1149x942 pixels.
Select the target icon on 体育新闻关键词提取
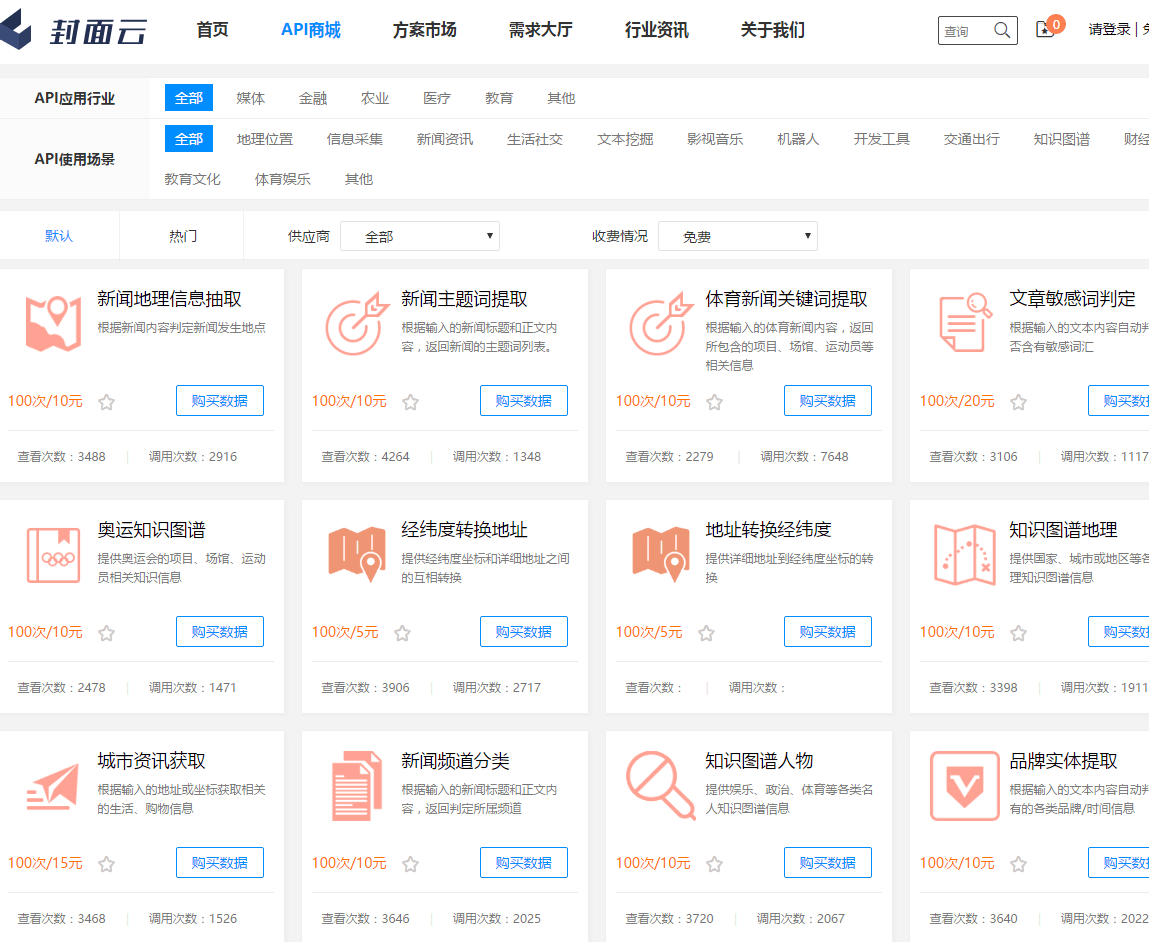pyautogui.click(x=660, y=320)
